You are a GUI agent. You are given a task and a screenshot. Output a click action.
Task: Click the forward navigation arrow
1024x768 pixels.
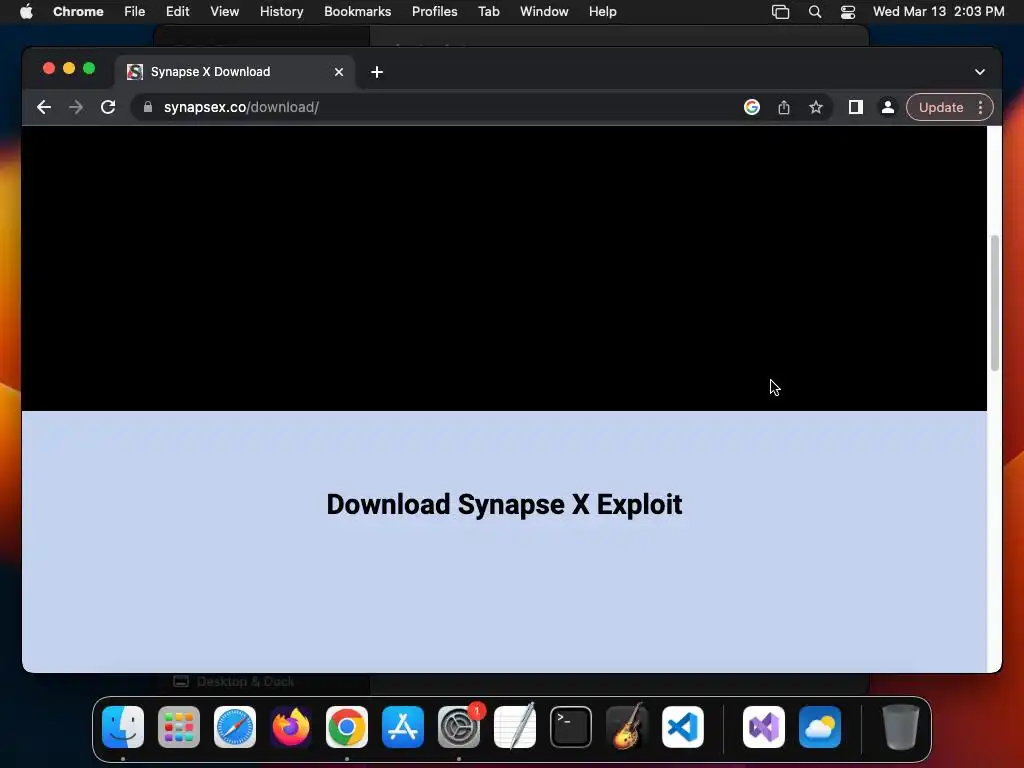76,107
